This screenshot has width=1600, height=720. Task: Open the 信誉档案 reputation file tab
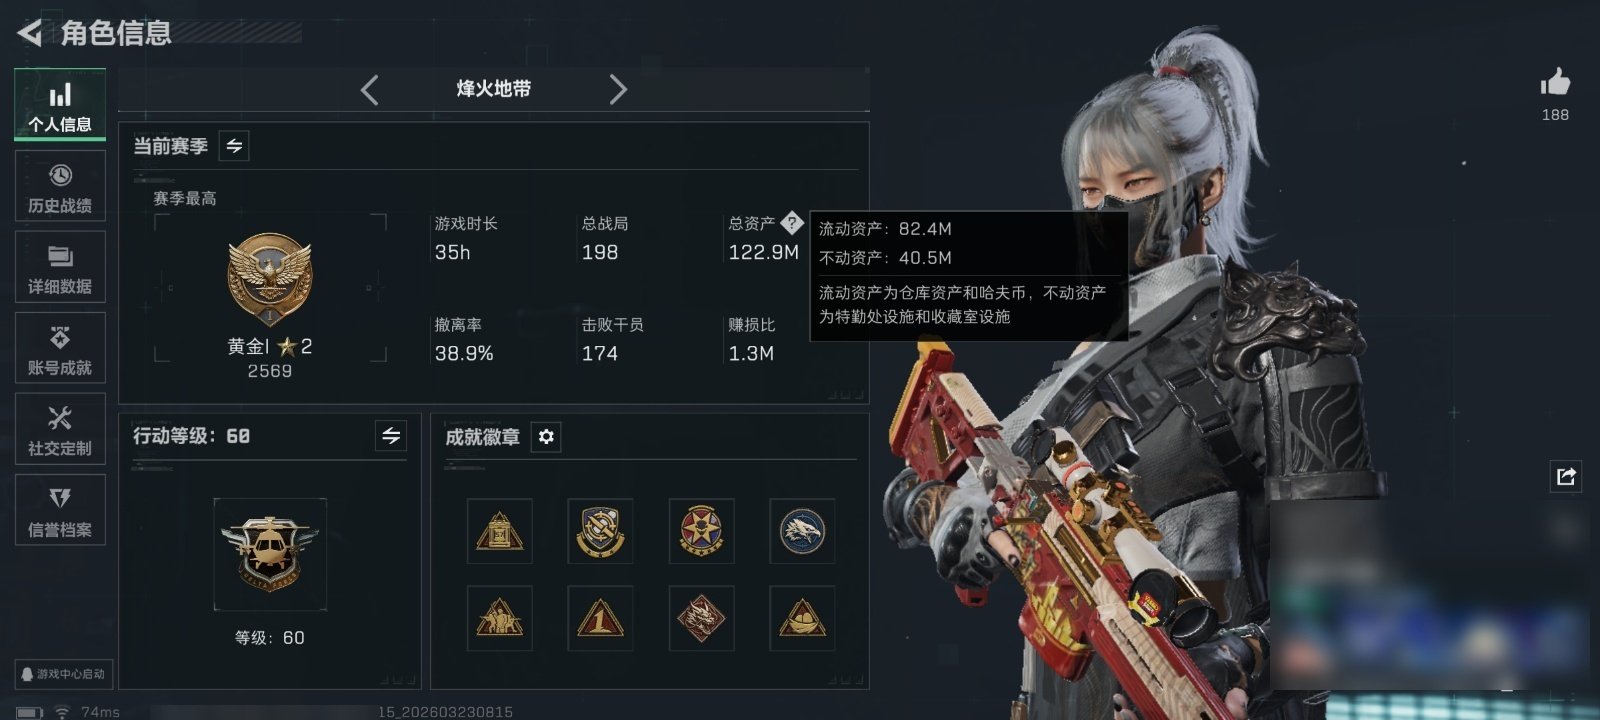[60, 510]
